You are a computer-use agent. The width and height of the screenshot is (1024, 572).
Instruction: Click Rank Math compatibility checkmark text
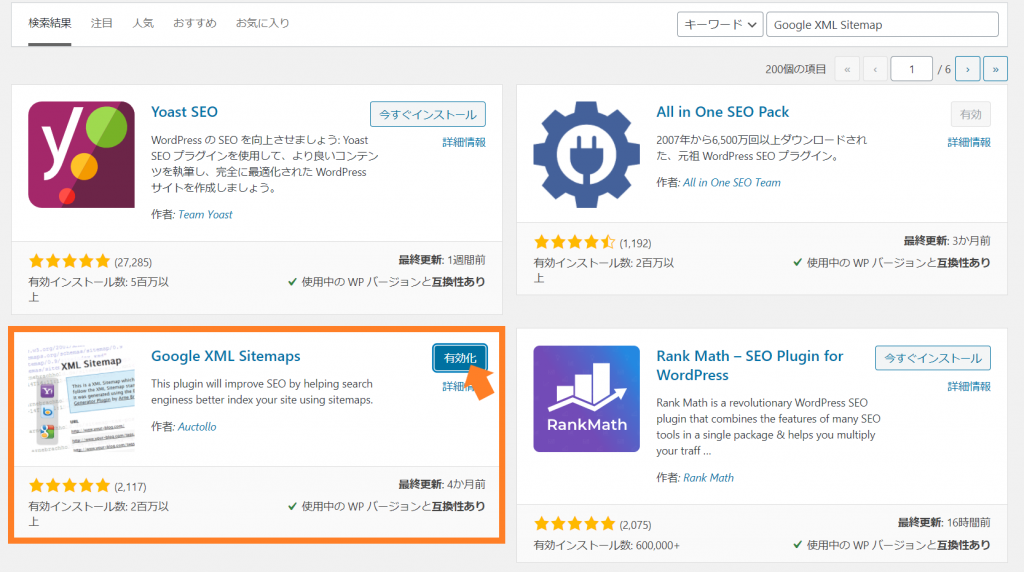click(891, 545)
